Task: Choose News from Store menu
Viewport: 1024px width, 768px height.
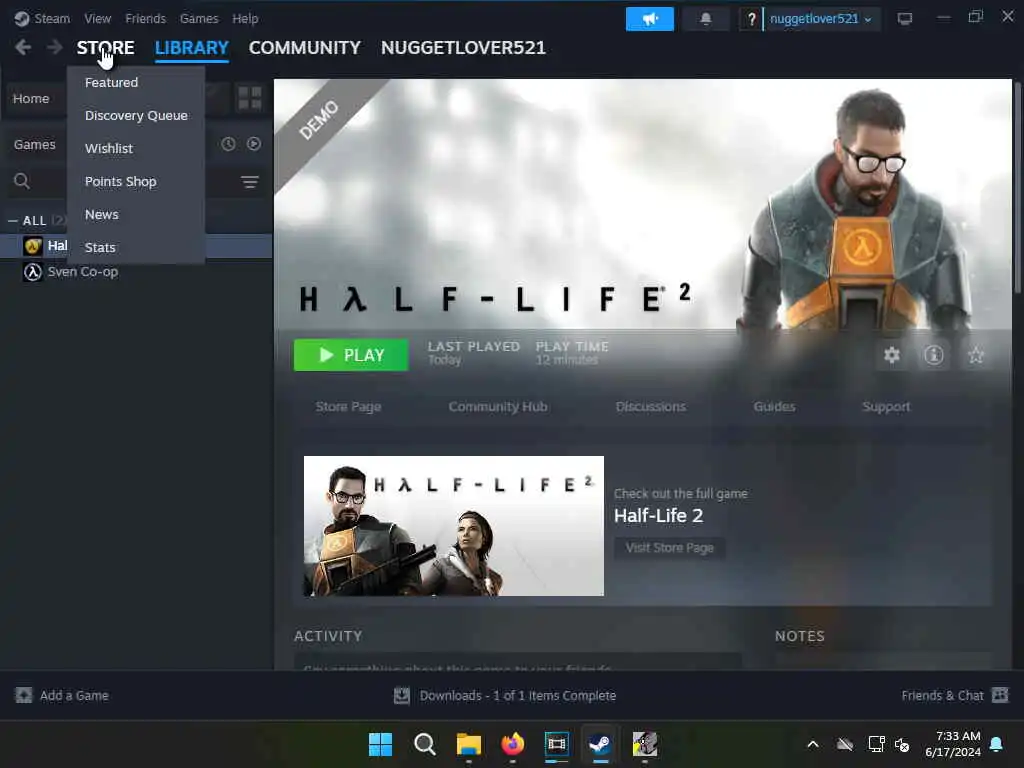Action: coord(101,214)
